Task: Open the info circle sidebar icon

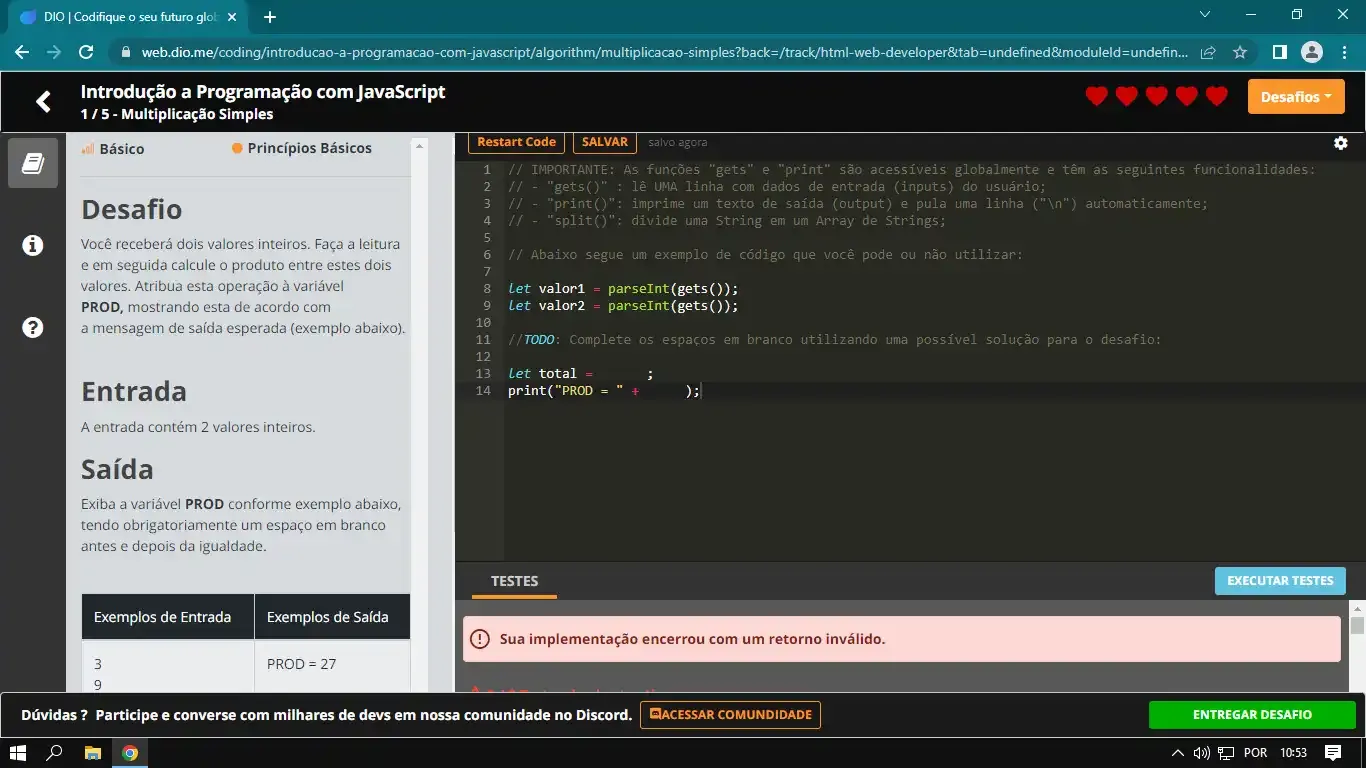Action: (x=33, y=245)
